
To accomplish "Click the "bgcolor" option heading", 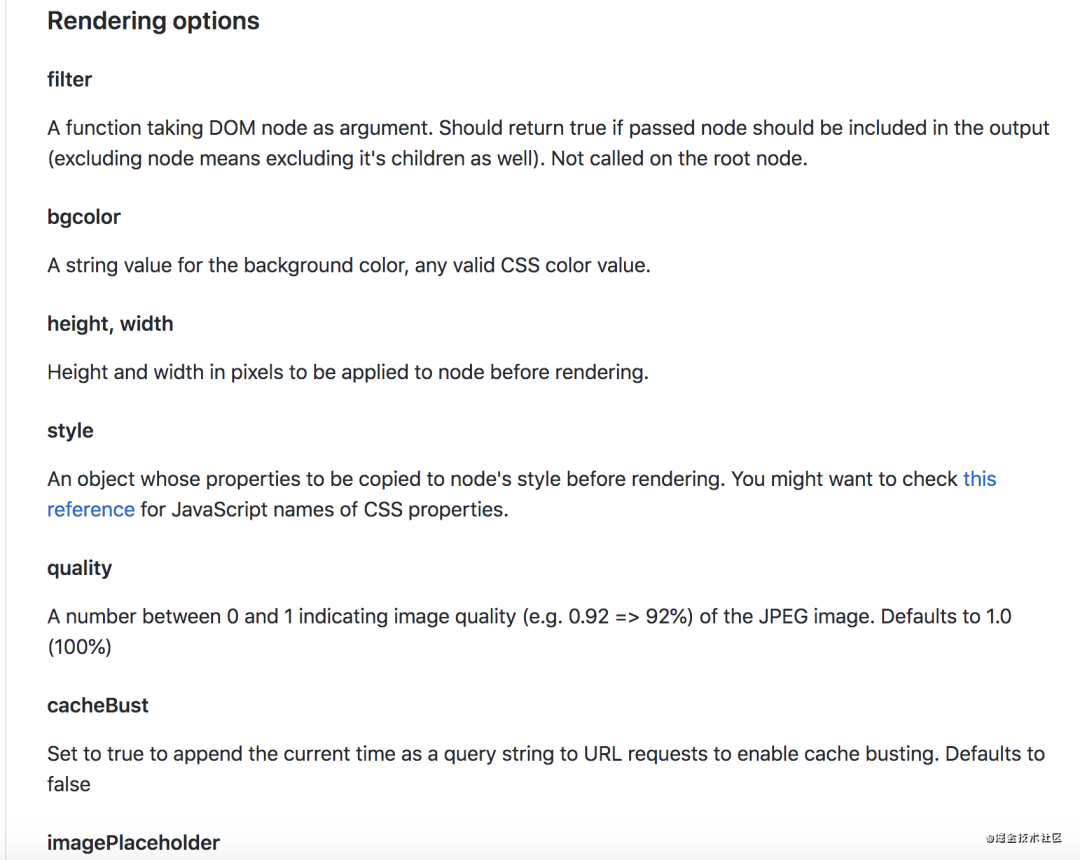I will point(84,217).
